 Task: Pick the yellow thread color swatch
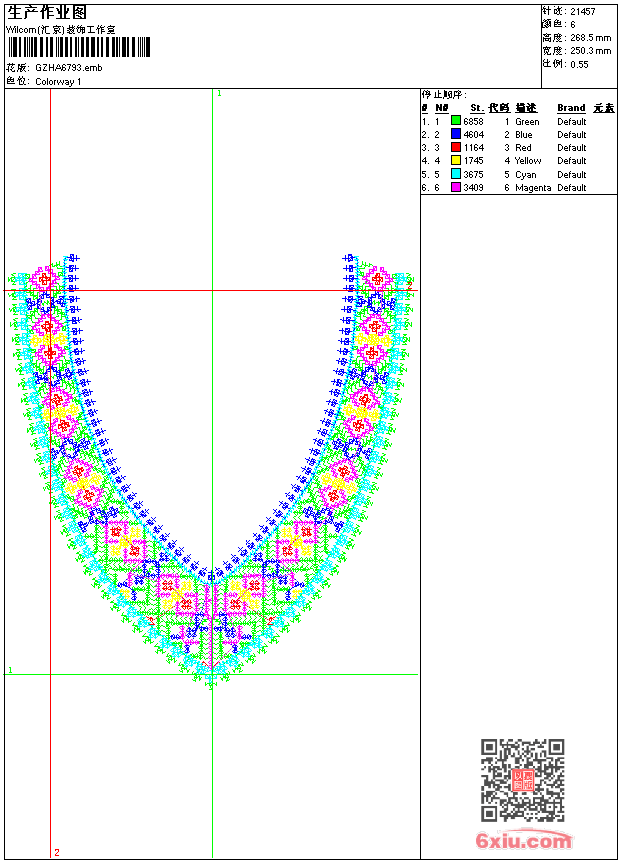456,160
